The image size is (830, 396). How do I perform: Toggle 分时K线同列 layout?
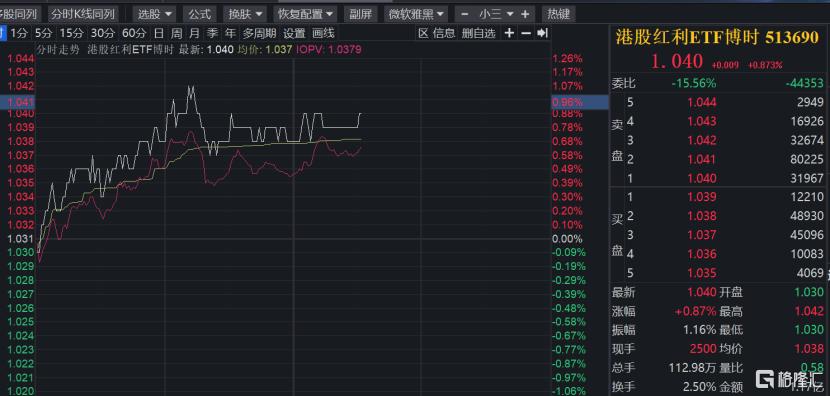pos(83,14)
